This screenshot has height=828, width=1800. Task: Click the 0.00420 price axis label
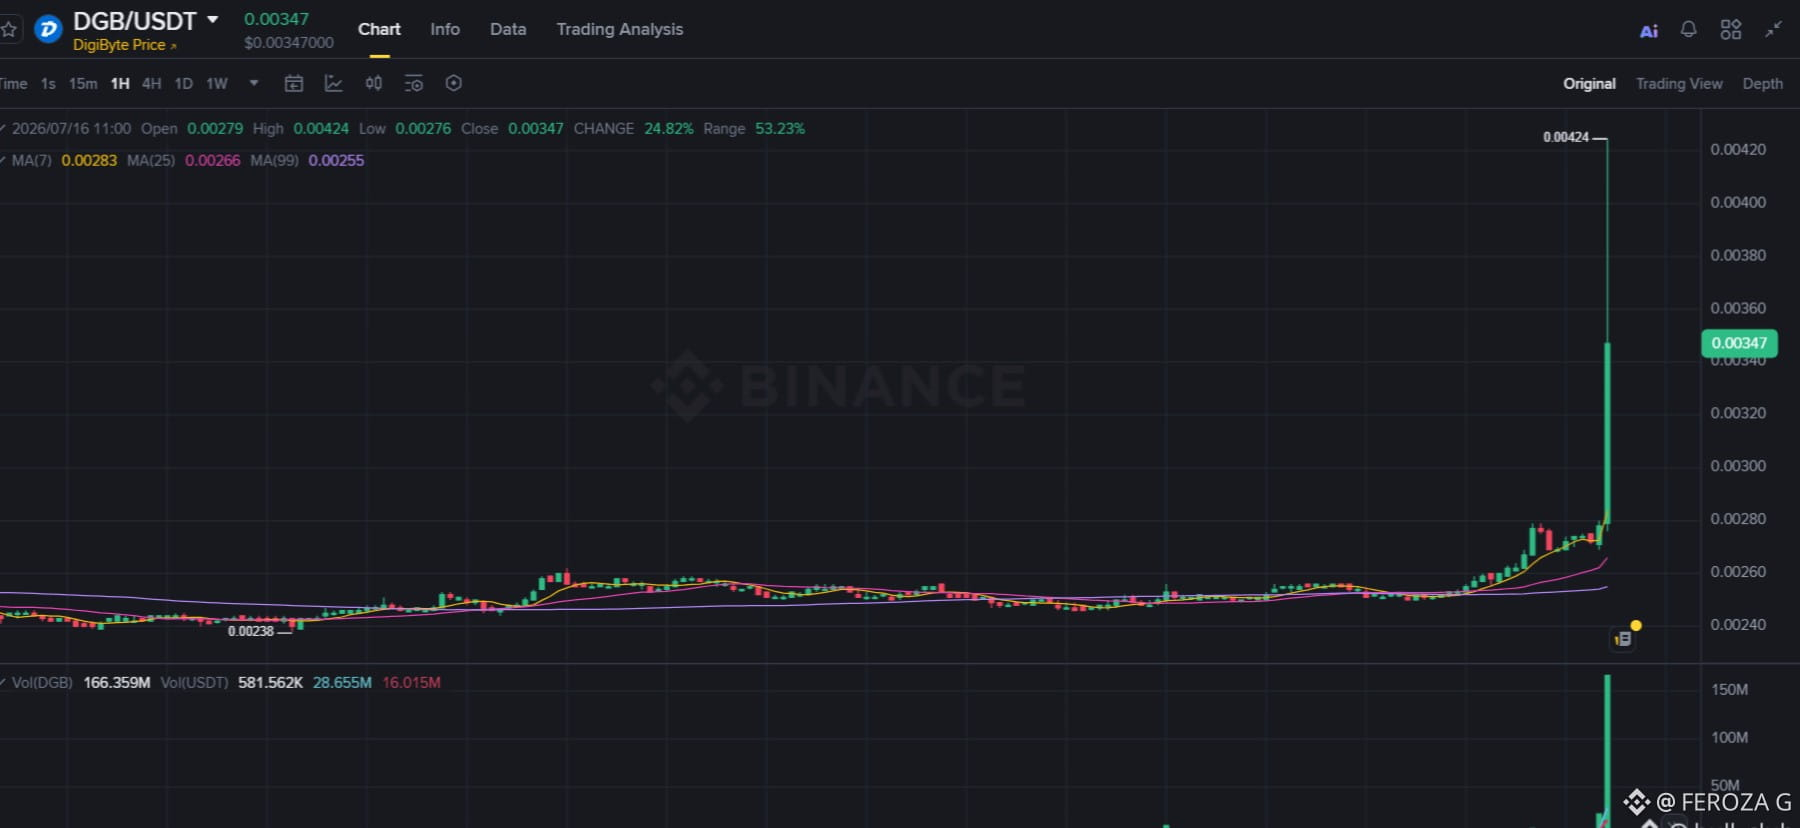(x=1738, y=150)
